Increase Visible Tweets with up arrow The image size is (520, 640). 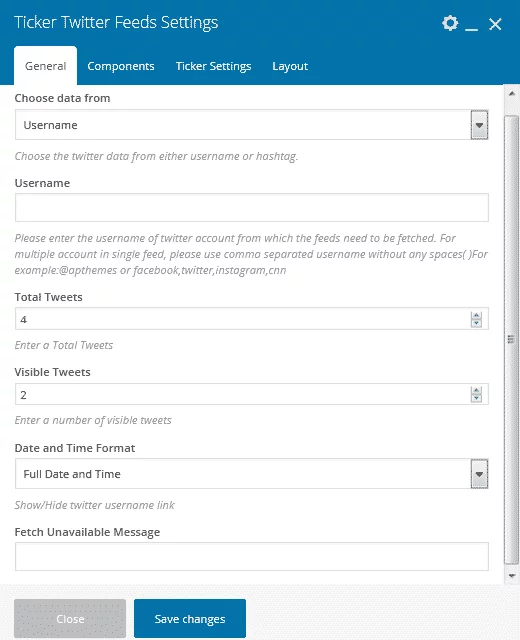[x=476, y=390]
